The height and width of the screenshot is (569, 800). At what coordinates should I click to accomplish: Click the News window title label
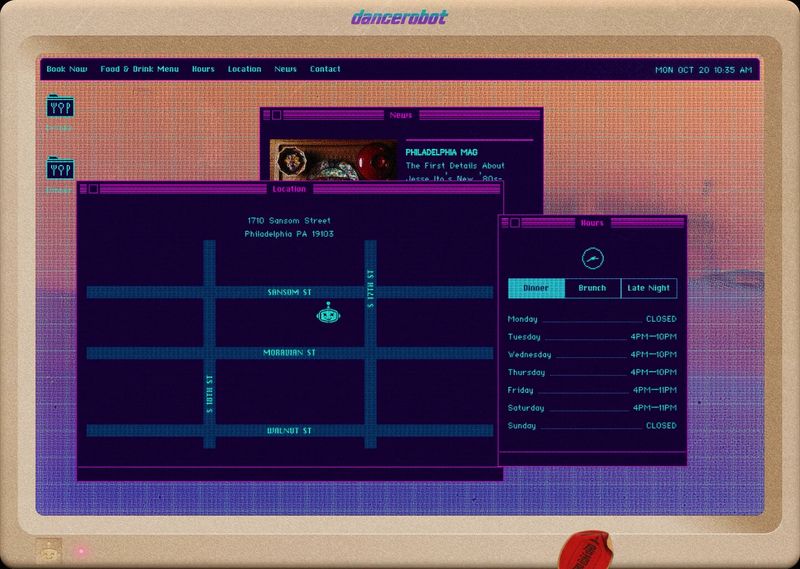pos(401,115)
